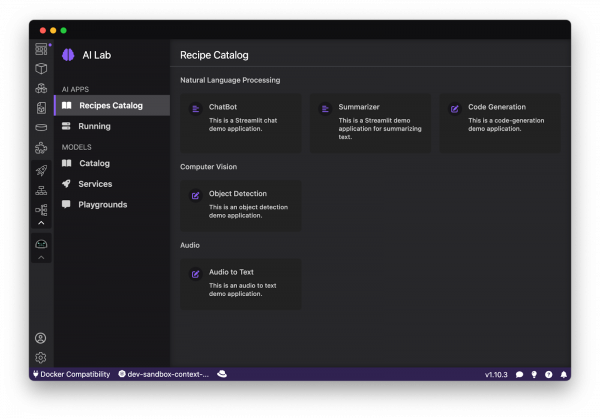Click the feedback speech-bubble icon
Image resolution: width=600 pixels, height=419 pixels.
(519, 374)
